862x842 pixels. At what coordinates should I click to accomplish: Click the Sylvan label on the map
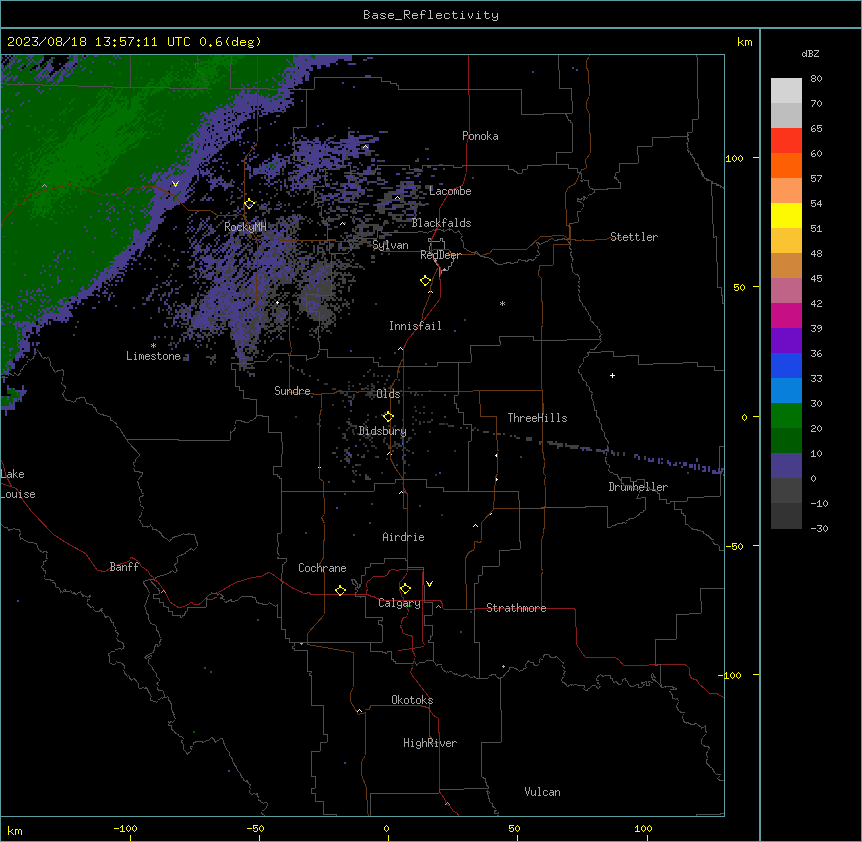point(390,245)
